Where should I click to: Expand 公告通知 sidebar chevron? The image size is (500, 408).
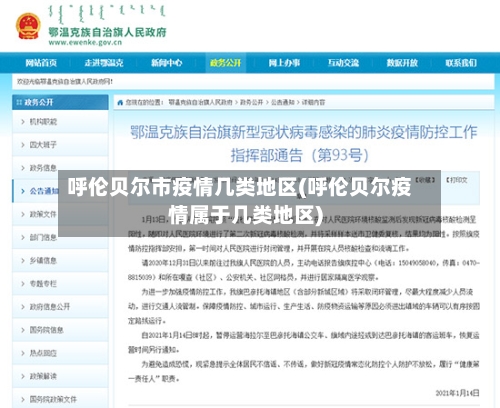(x=23, y=191)
